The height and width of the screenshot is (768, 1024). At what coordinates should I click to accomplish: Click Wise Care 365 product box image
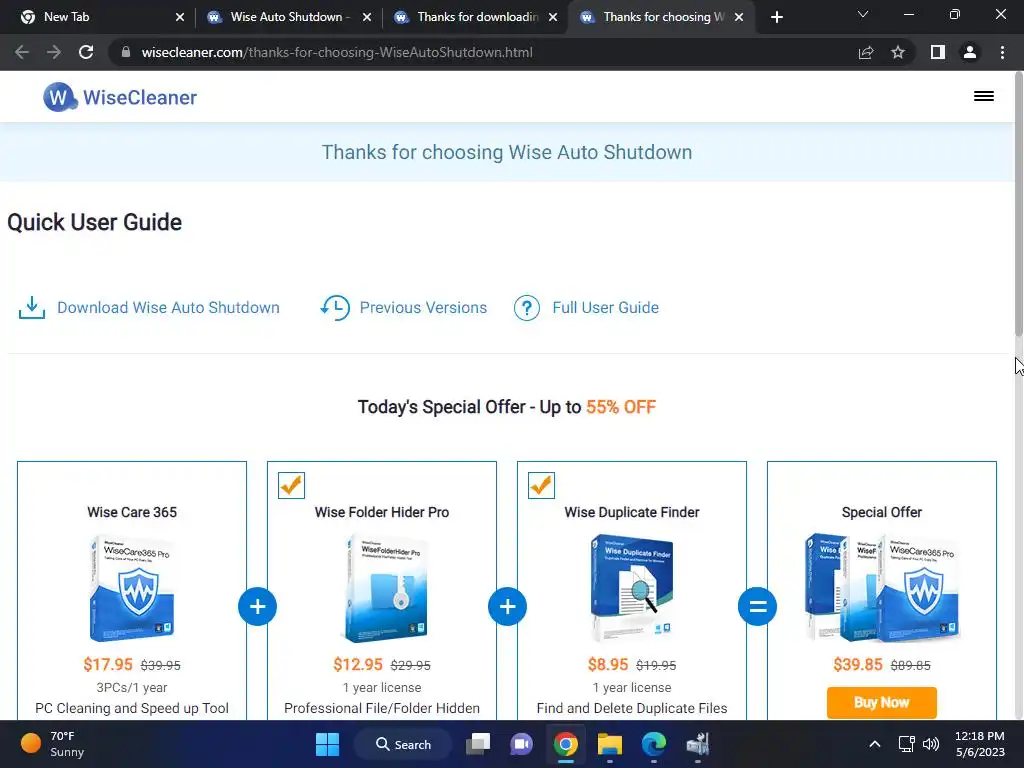(x=132, y=588)
